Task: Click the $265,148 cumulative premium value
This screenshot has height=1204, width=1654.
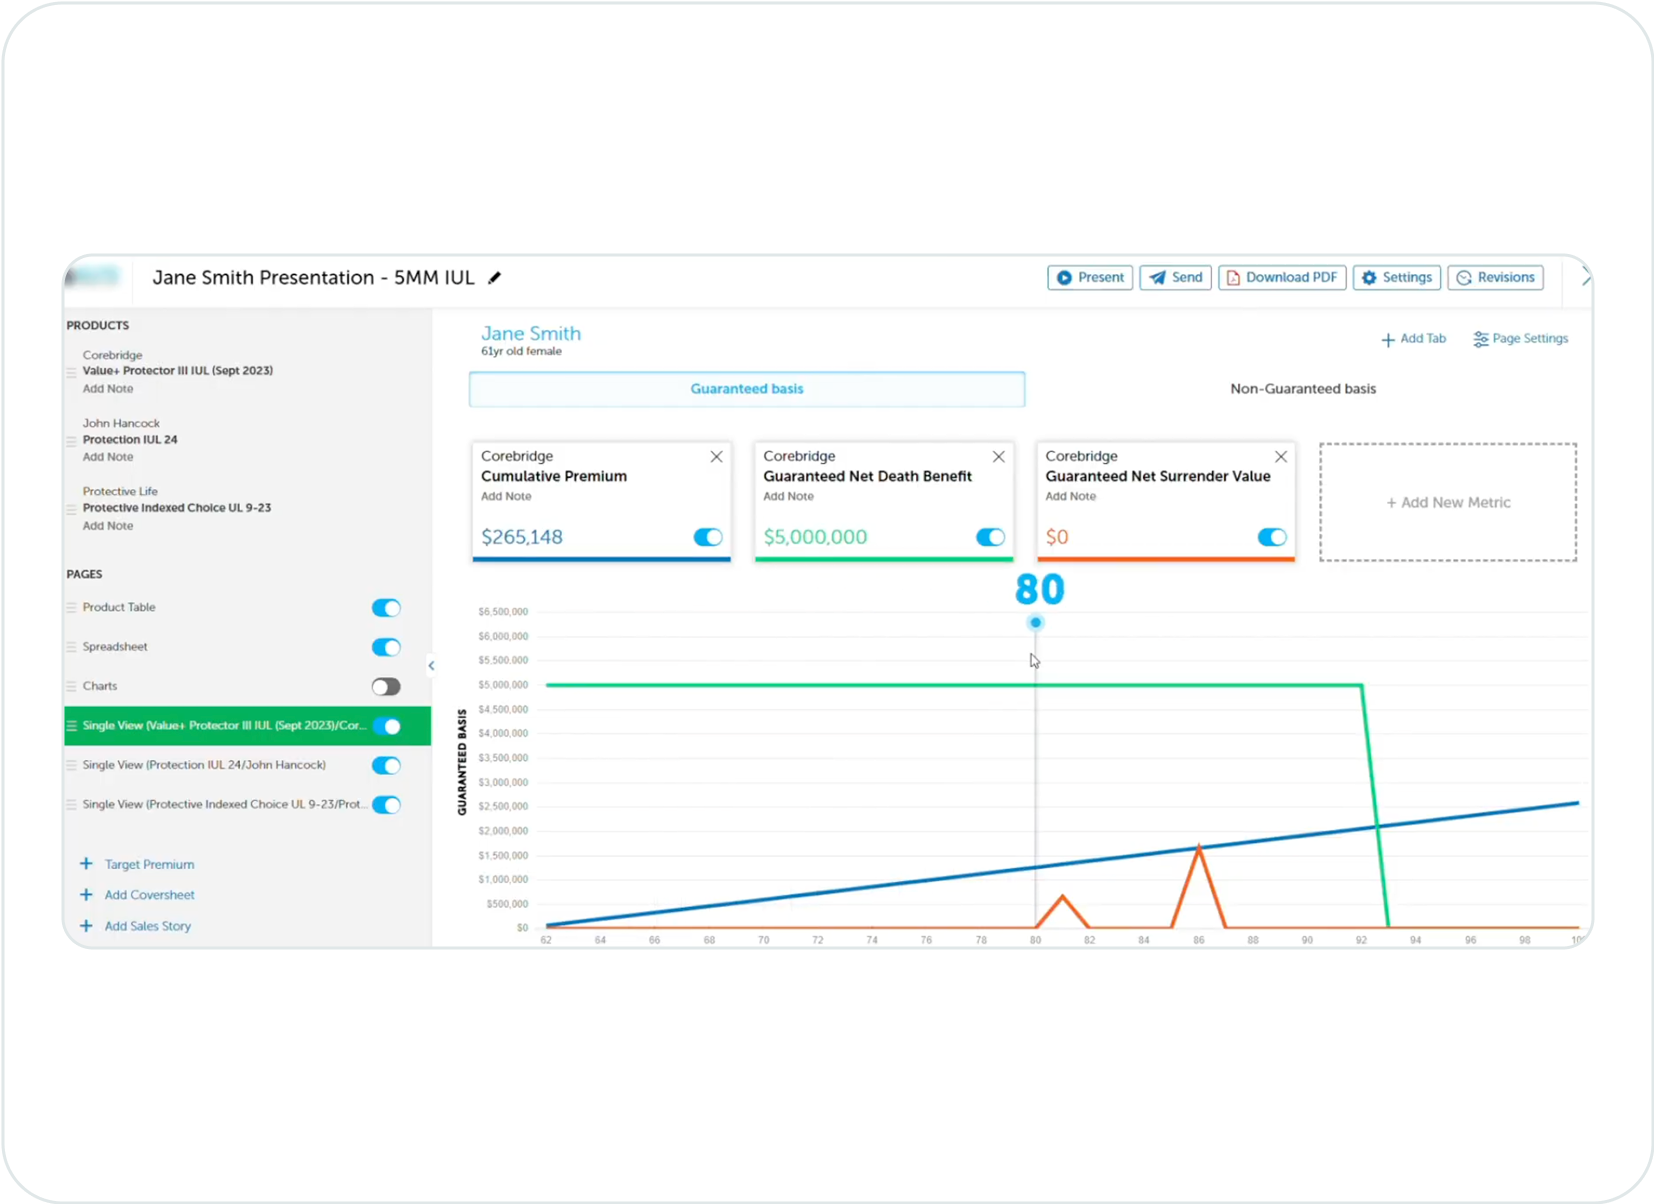Action: [x=522, y=537]
